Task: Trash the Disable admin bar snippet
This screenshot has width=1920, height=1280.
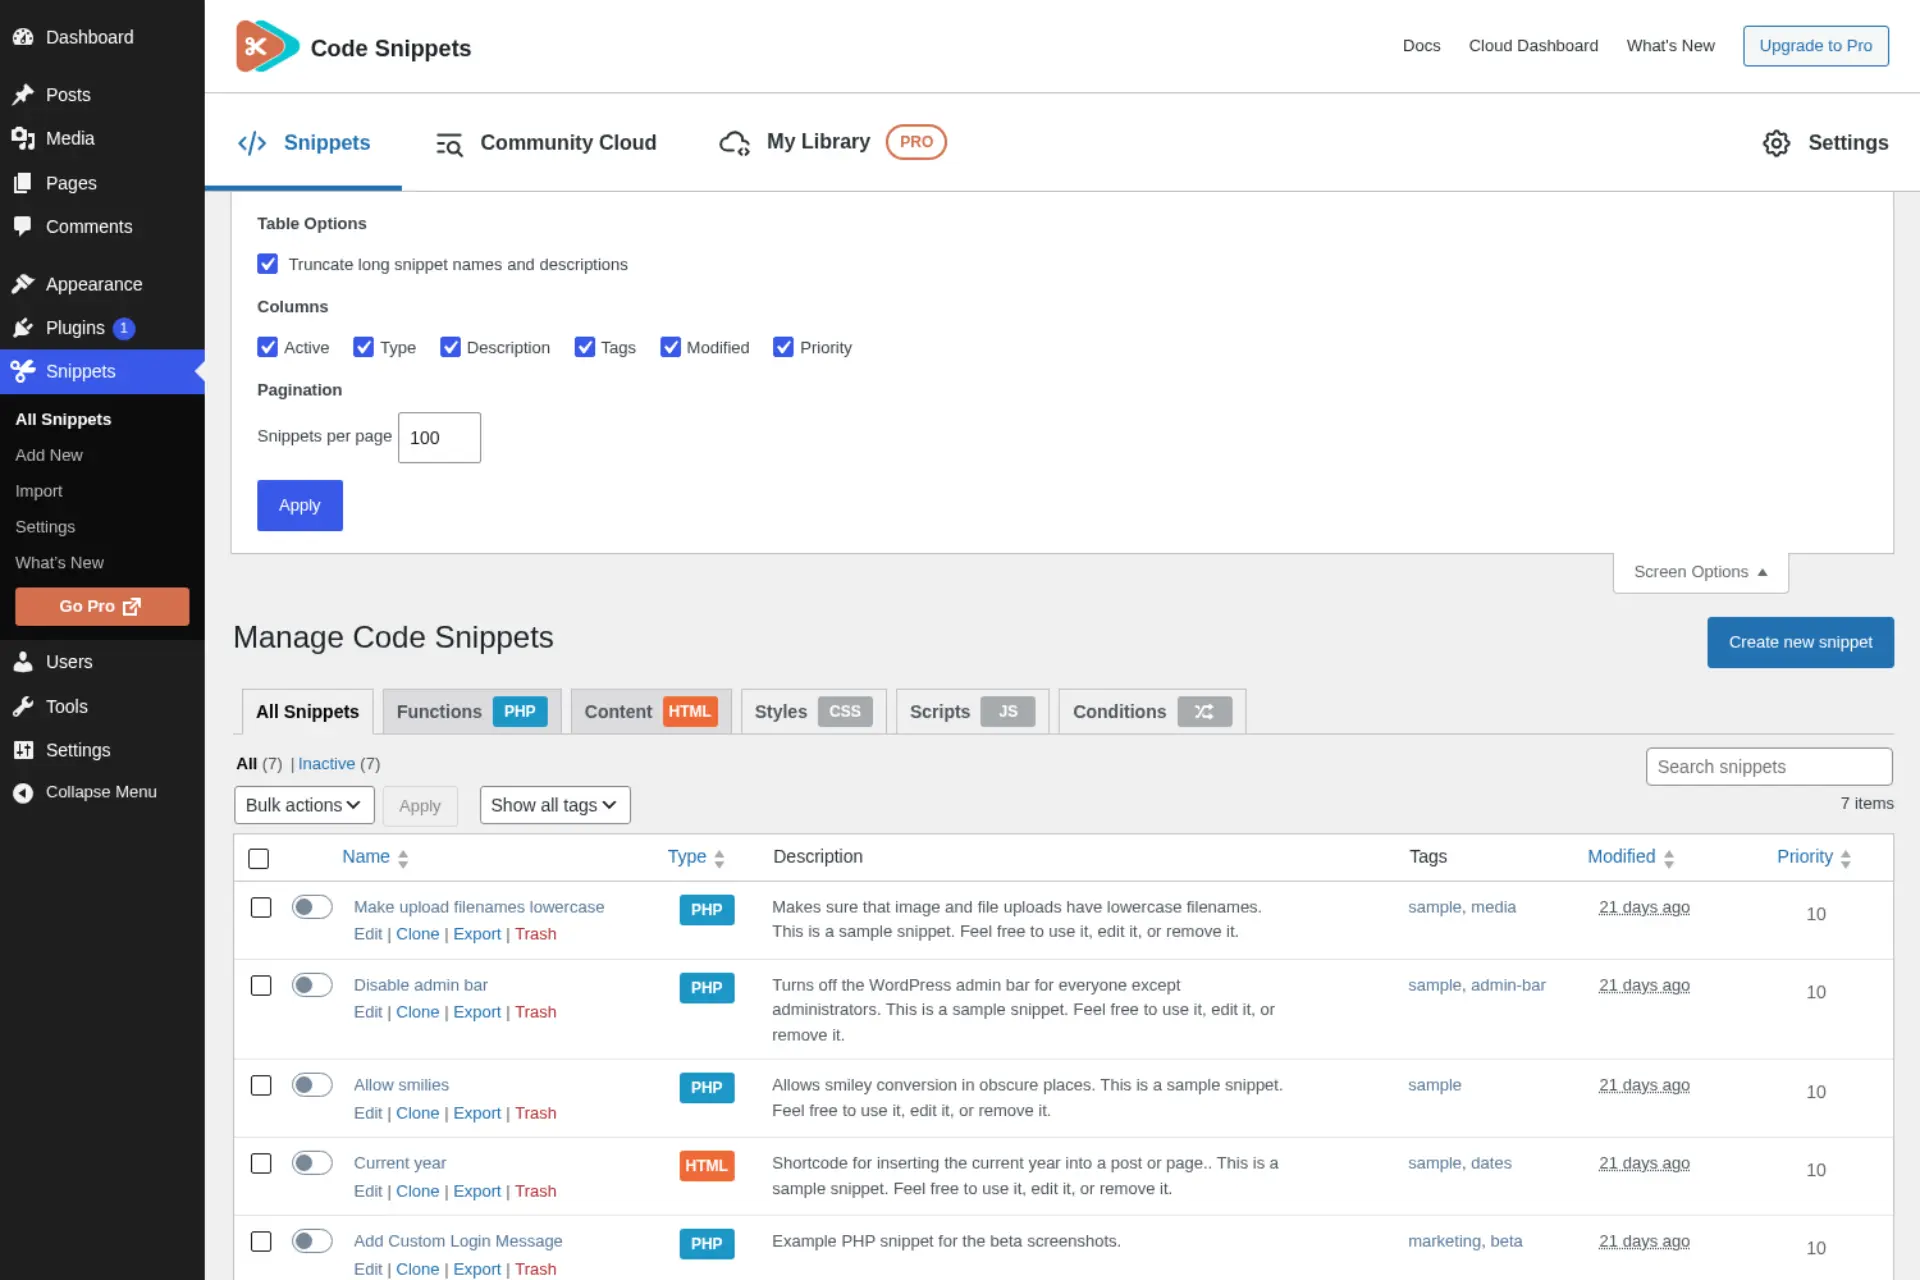Action: 535,1012
